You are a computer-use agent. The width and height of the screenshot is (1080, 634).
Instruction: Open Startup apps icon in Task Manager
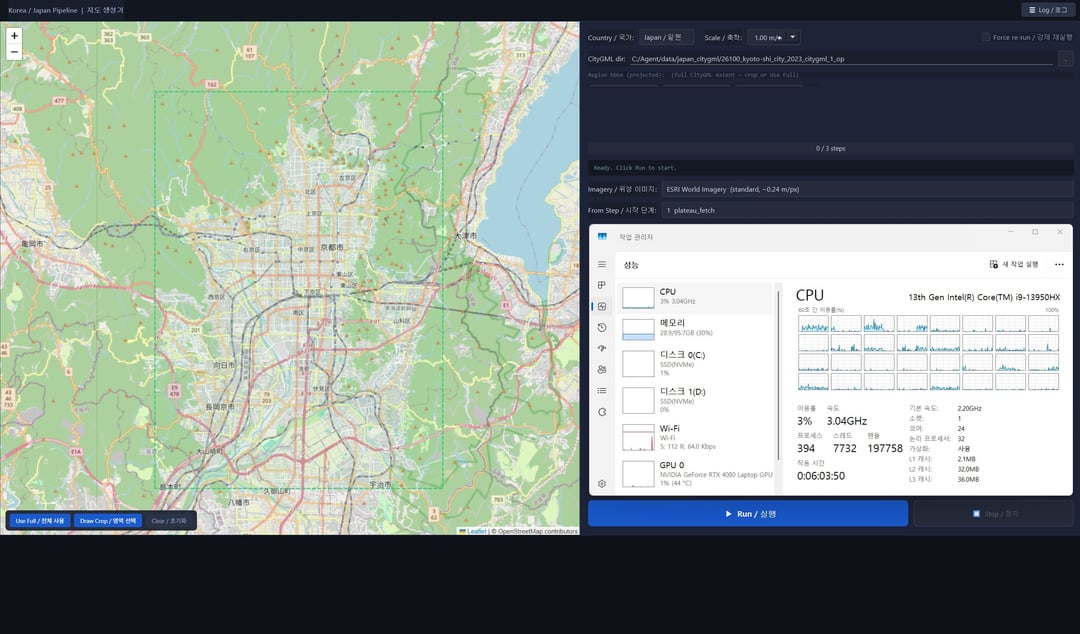602,348
